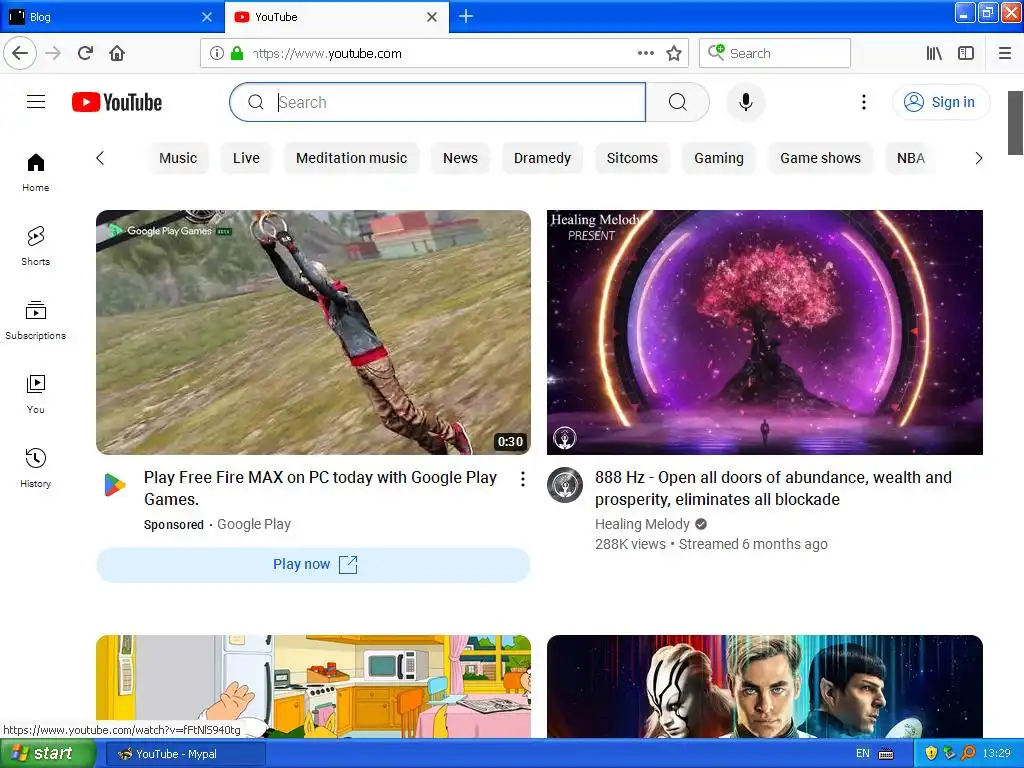Open browser hamburger application menu
Screen dimensions: 1024x768
pyautogui.click(x=1004, y=53)
